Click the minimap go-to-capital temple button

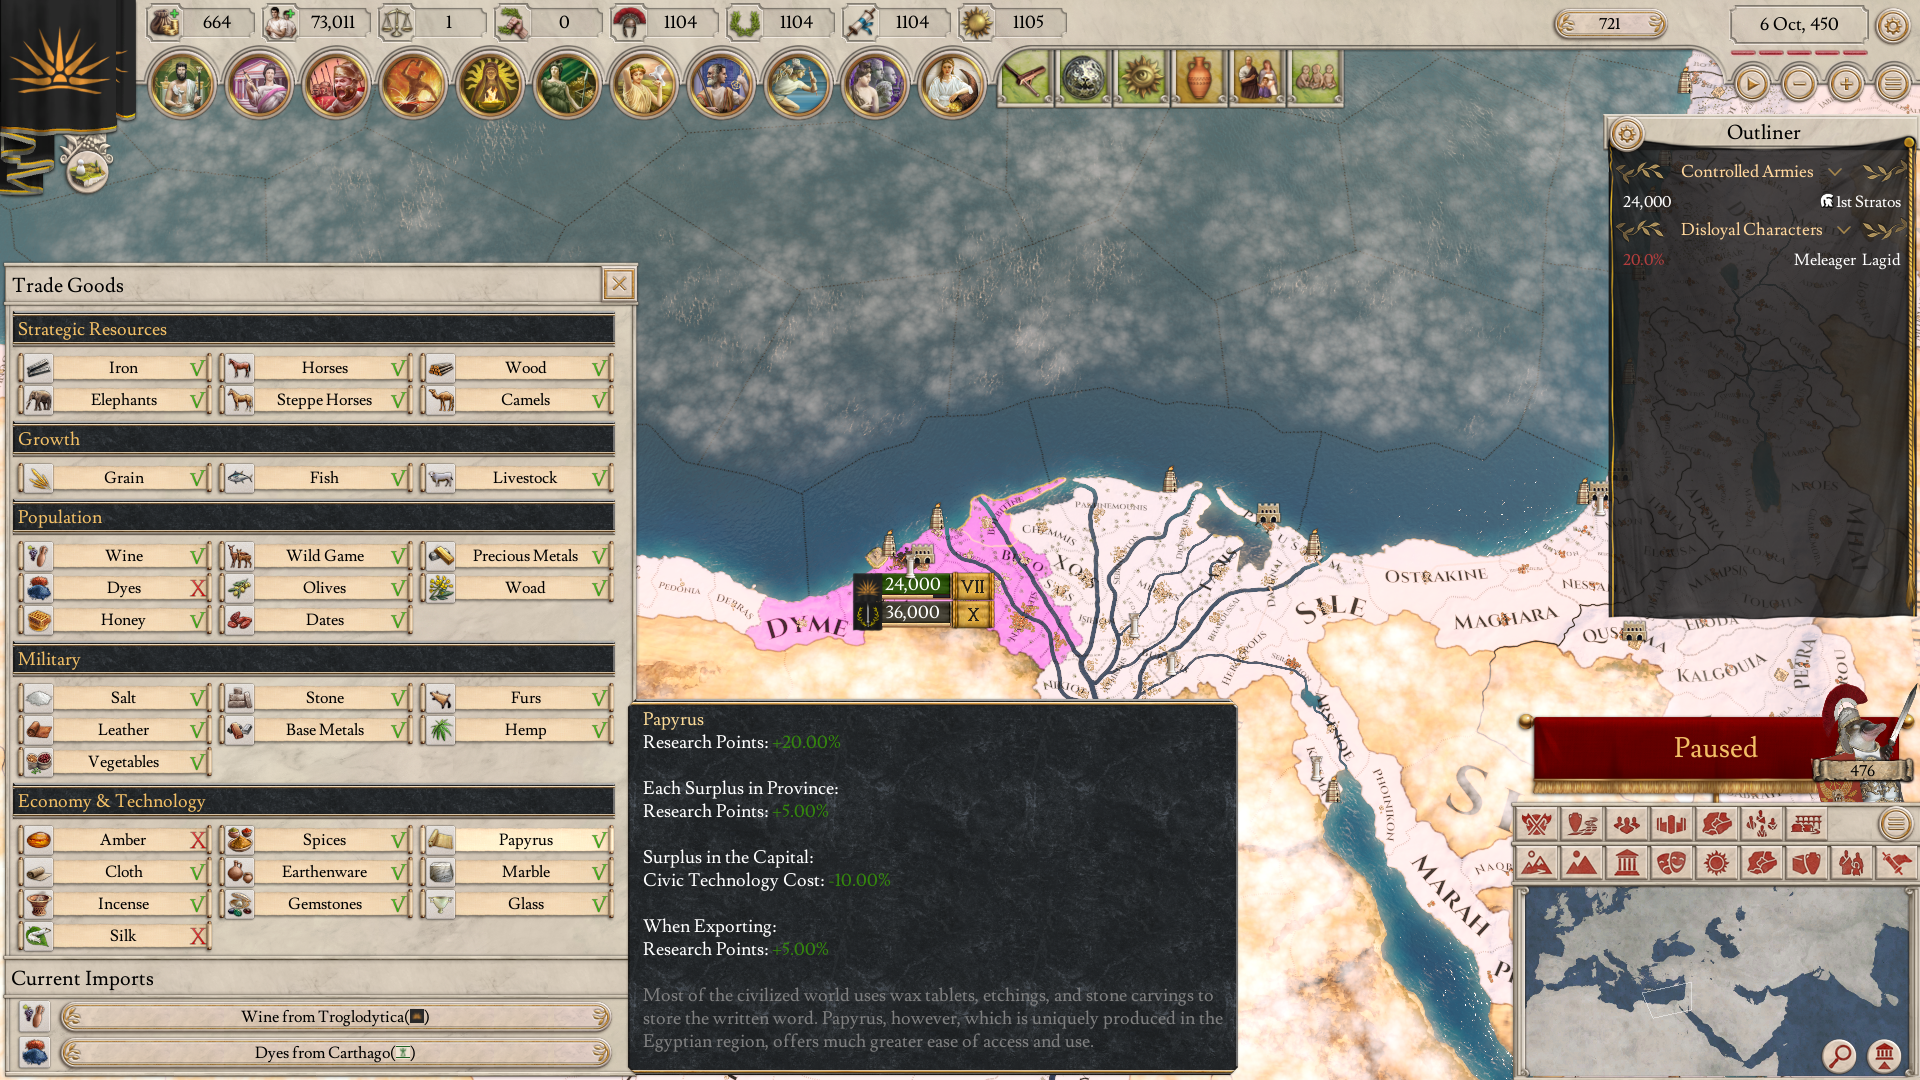coord(1885,1055)
